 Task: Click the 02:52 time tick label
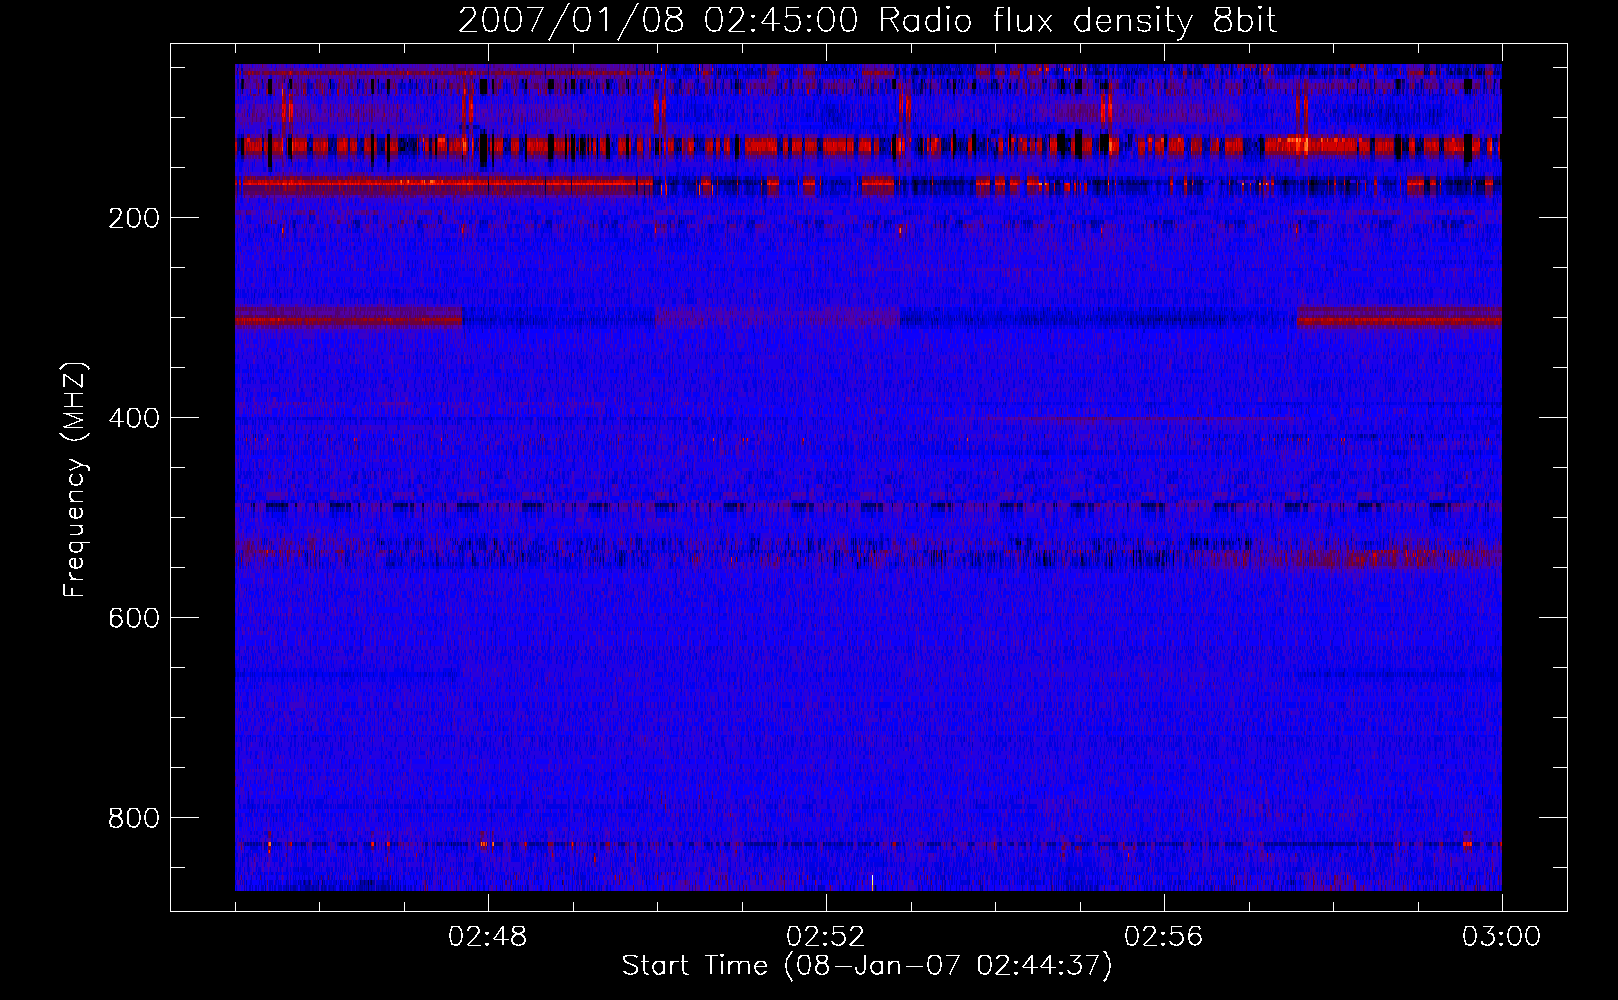[826, 937]
